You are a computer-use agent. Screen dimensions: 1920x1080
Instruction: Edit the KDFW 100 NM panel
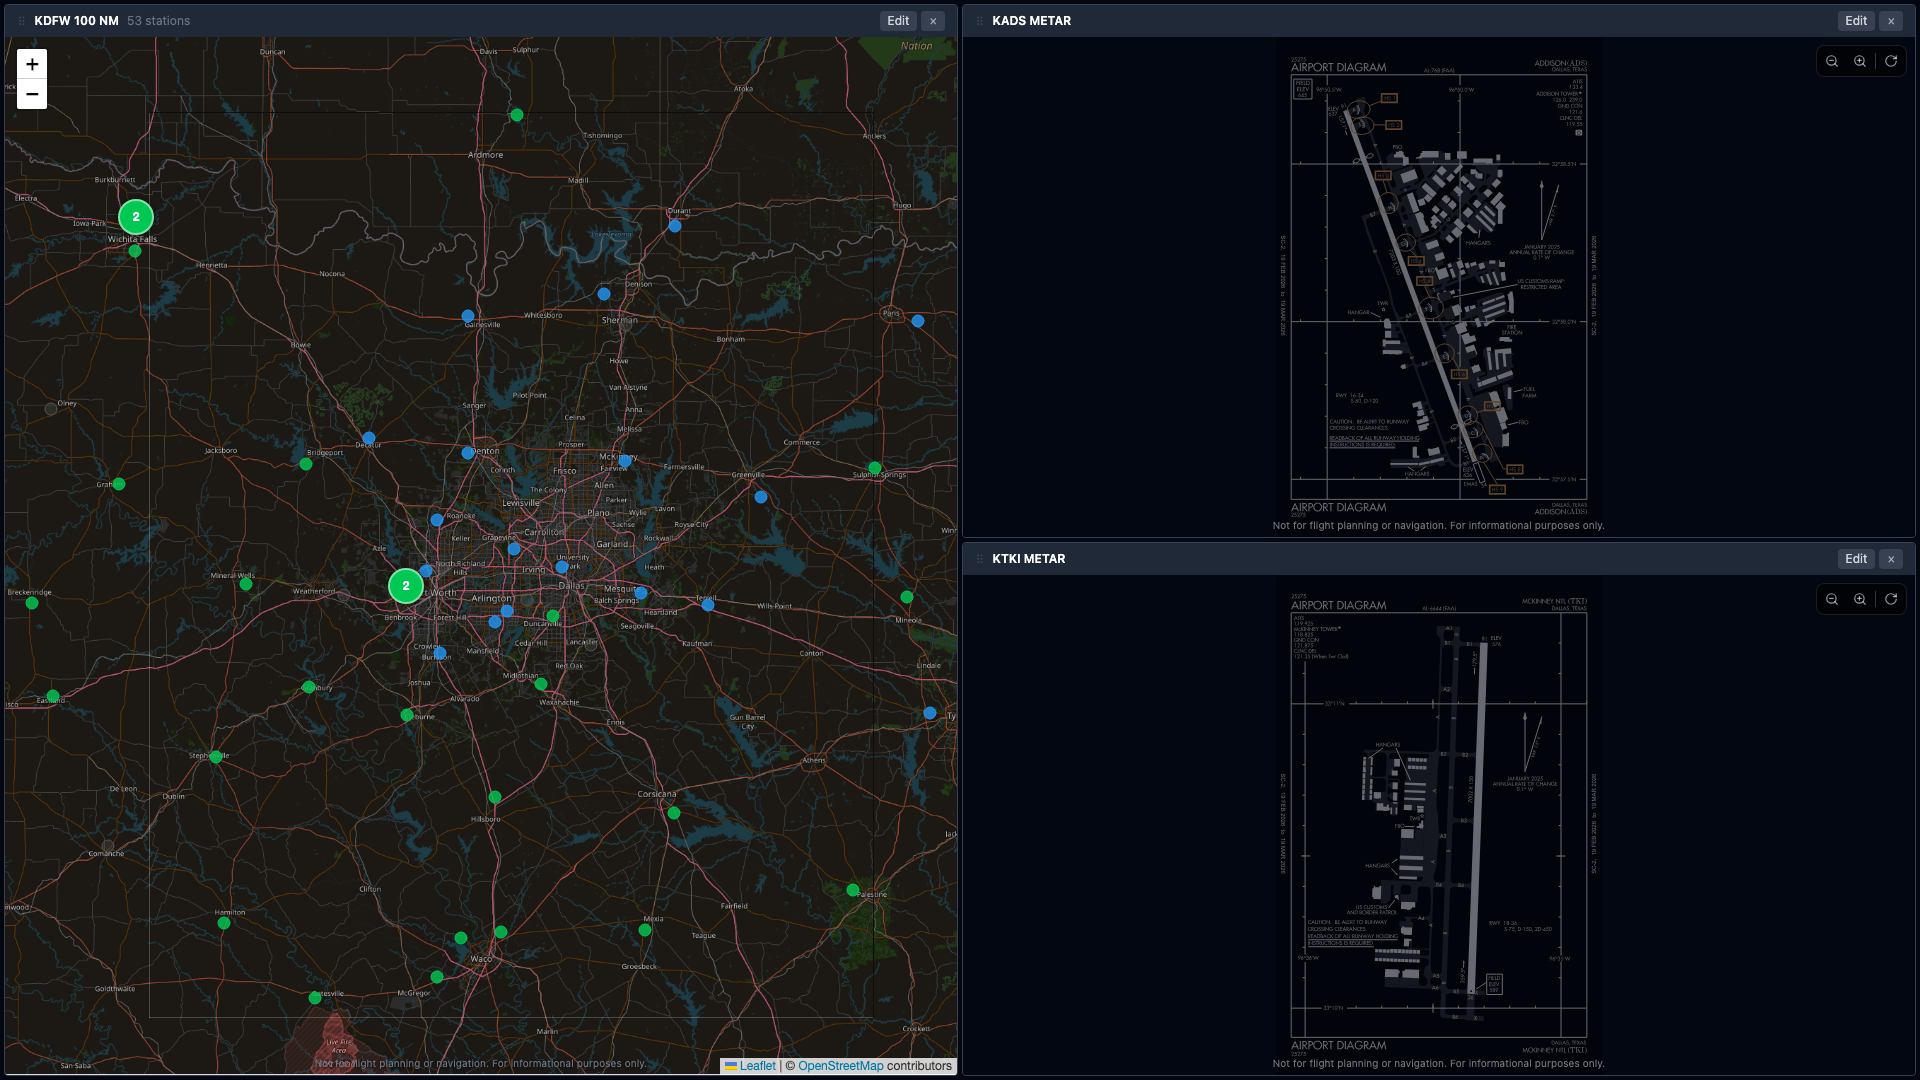click(898, 21)
